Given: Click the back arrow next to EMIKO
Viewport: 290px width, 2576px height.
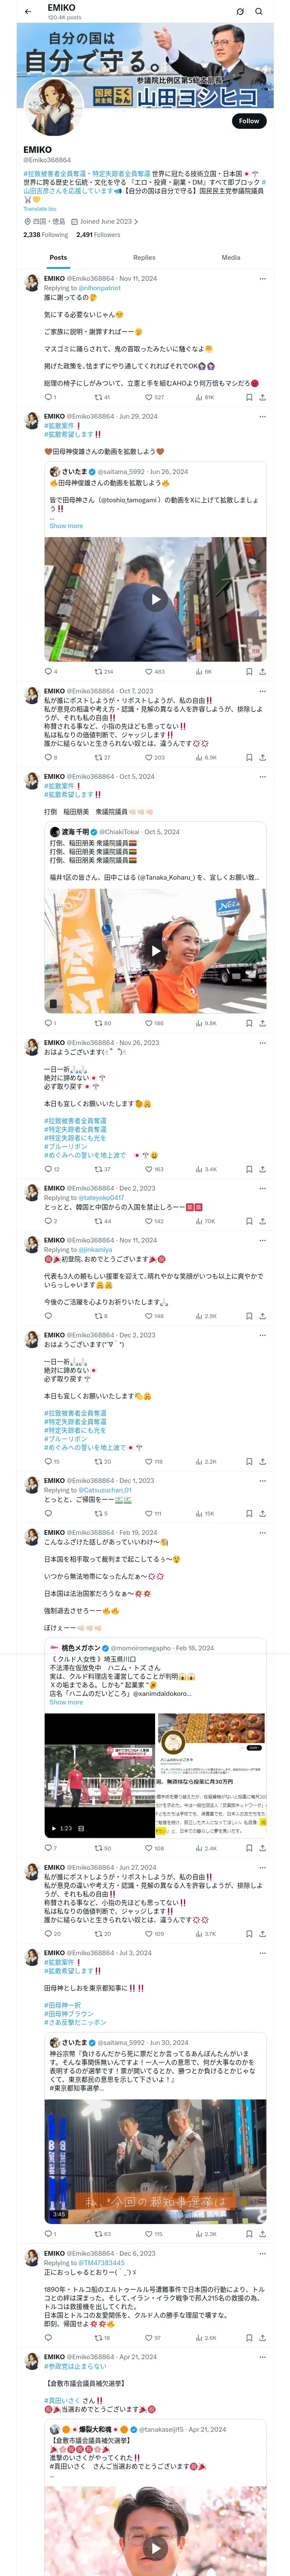Looking at the screenshot, I should tap(28, 12).
